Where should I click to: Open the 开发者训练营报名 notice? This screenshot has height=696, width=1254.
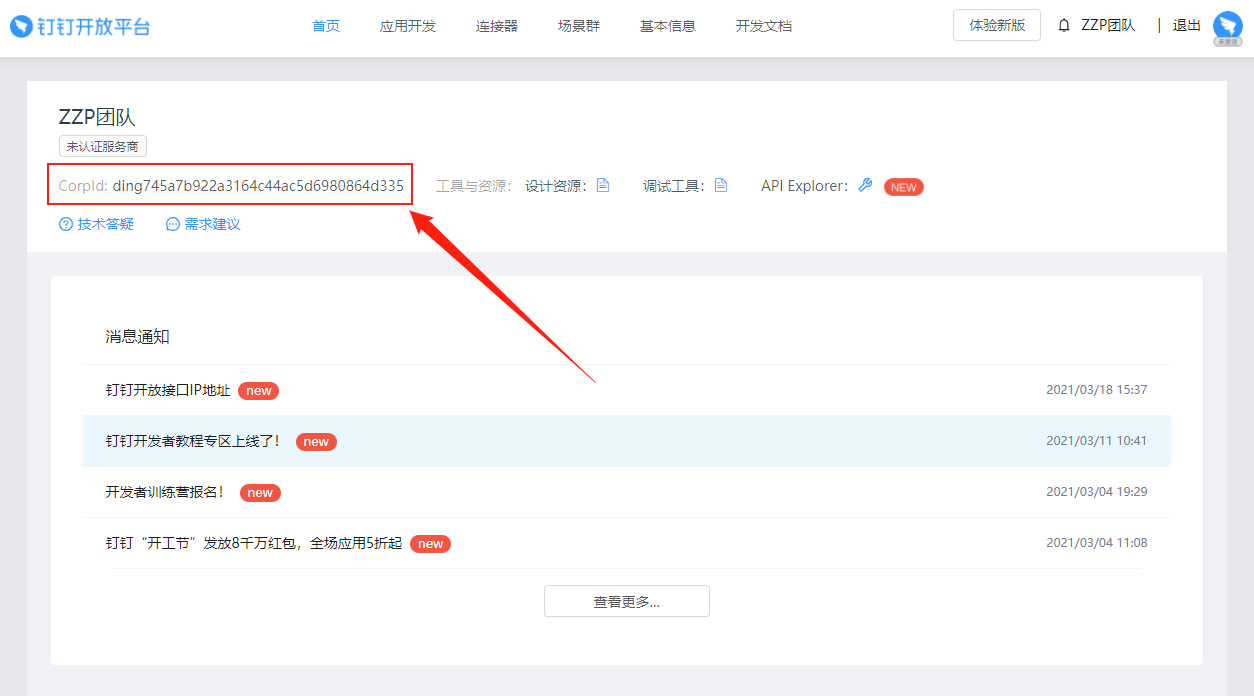[x=163, y=492]
